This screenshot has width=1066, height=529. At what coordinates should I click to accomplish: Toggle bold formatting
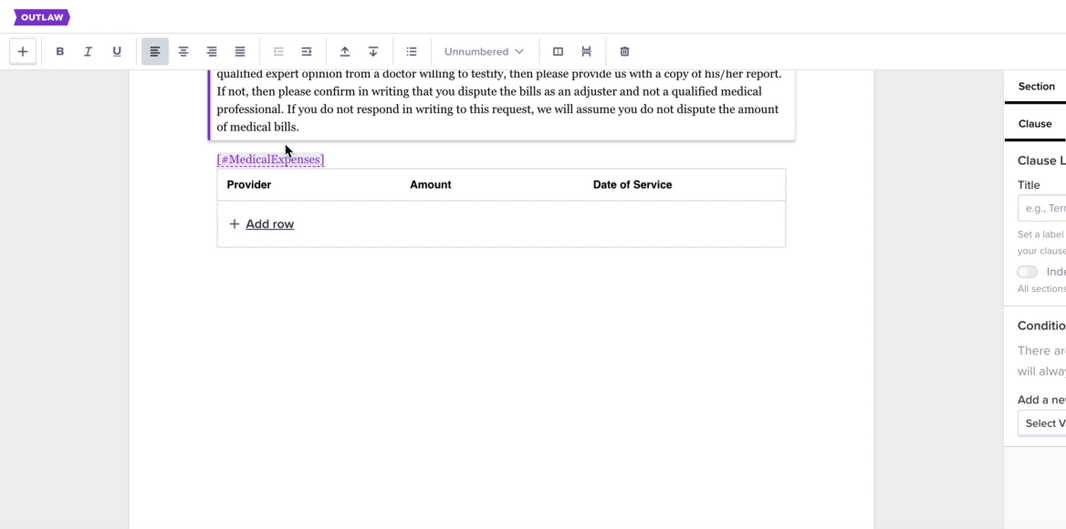[60, 52]
